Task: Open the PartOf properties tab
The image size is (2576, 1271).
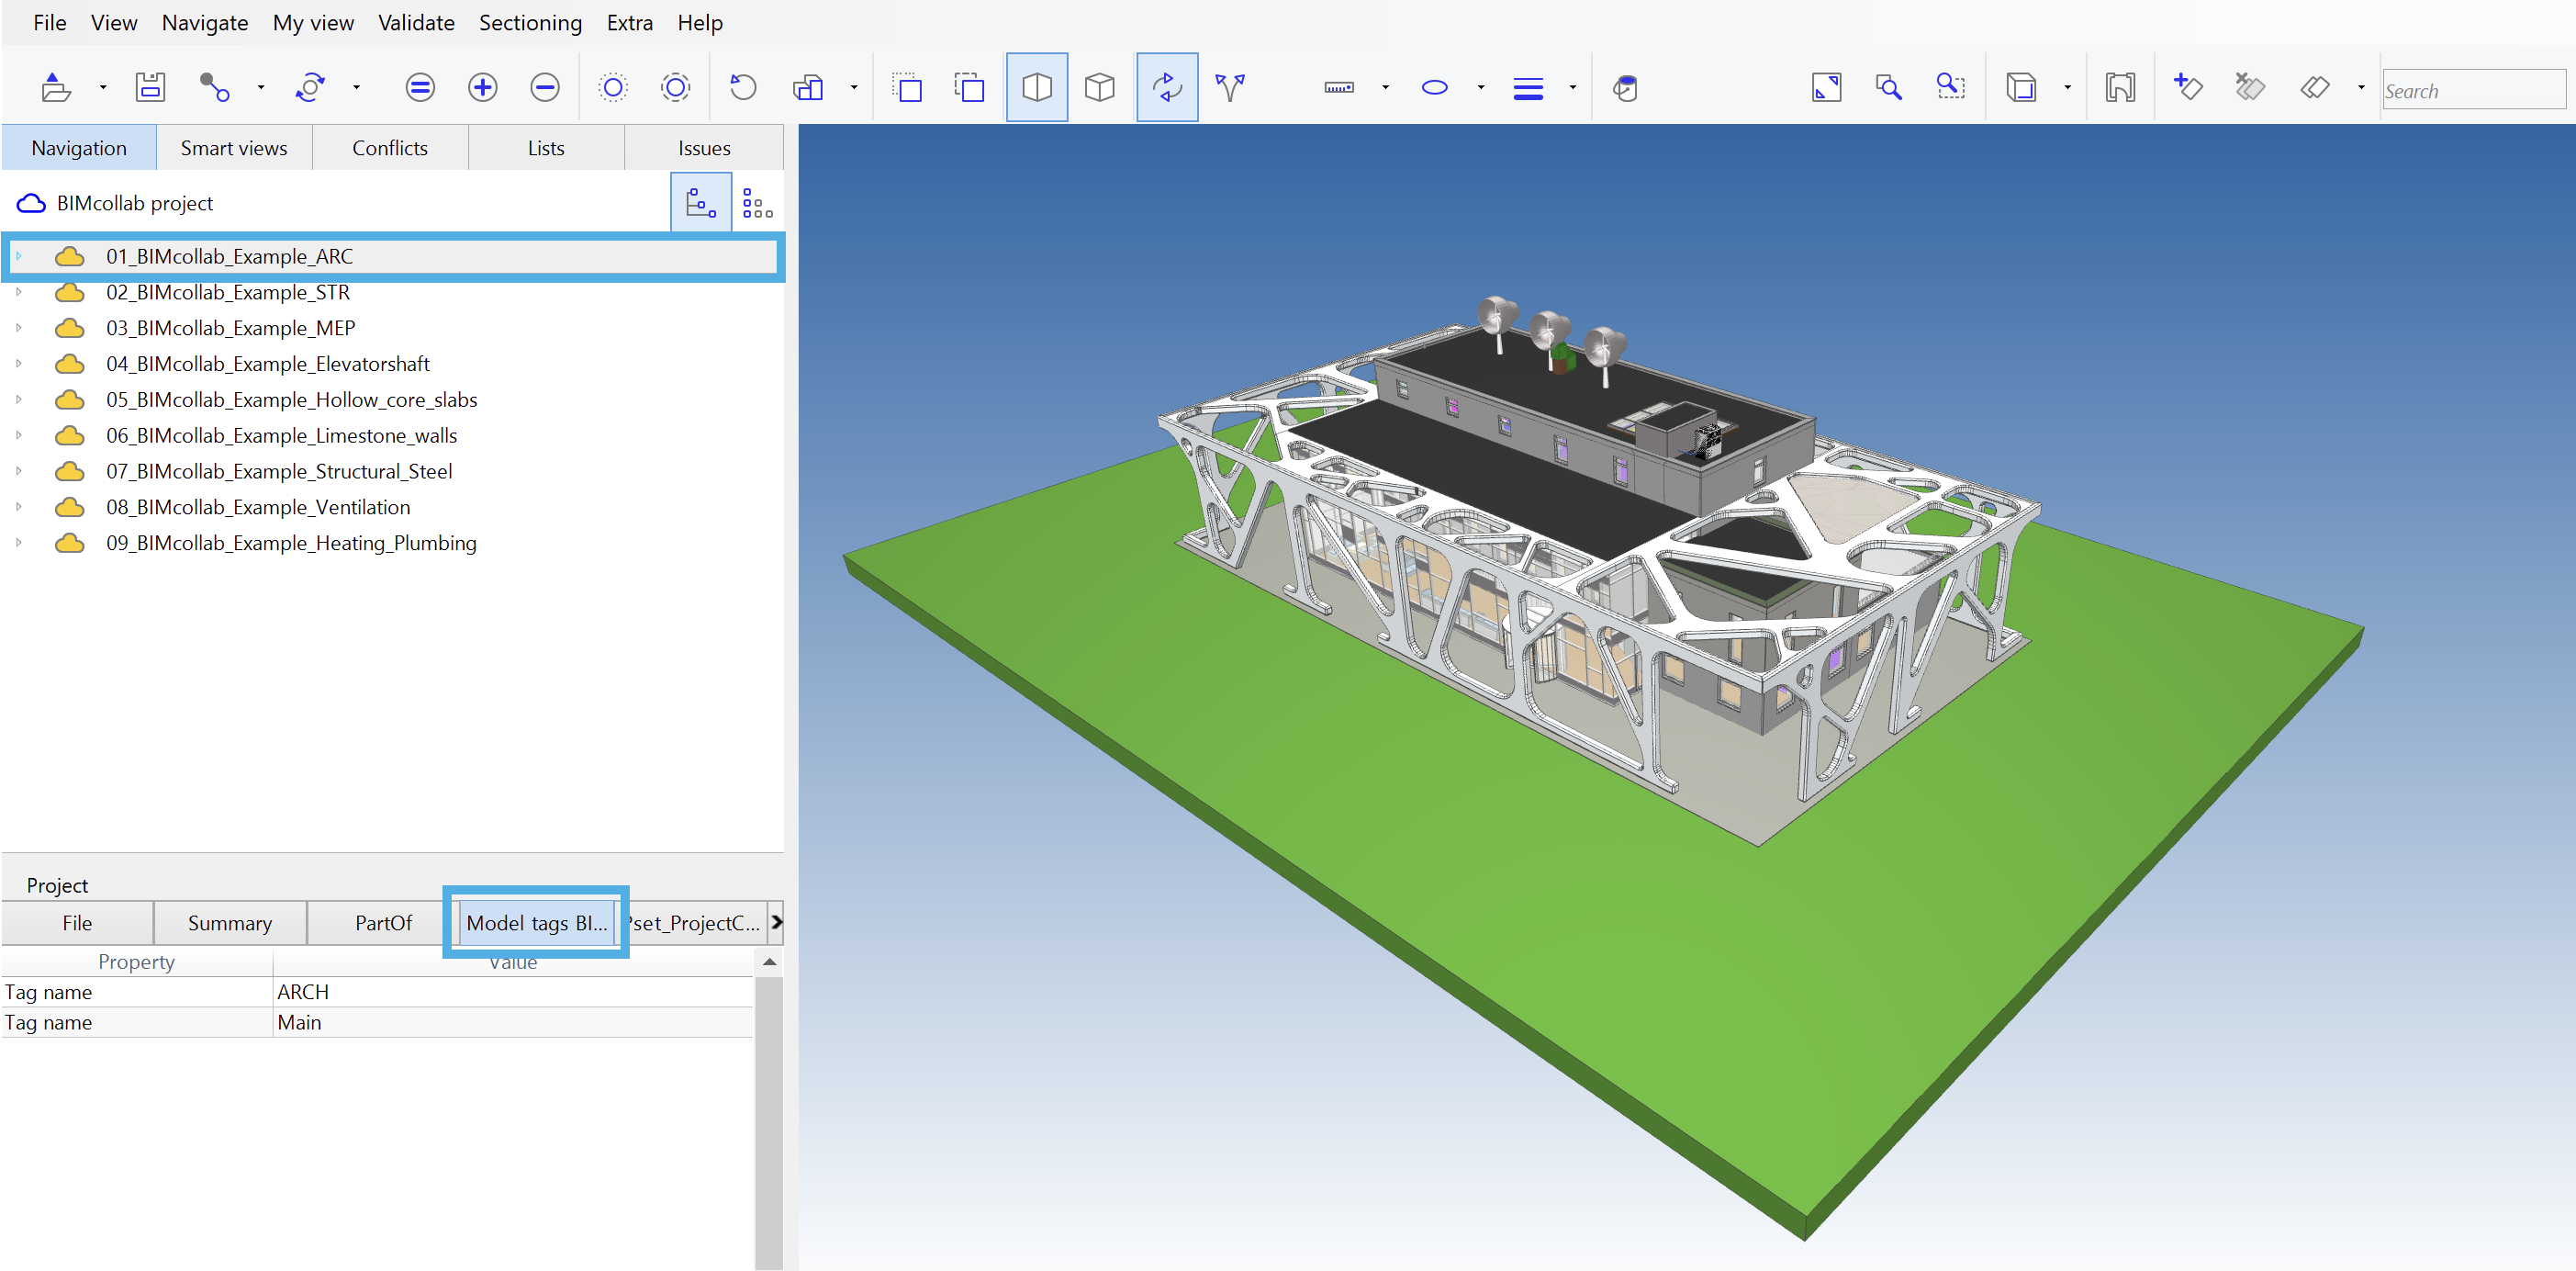Action: tap(383, 923)
